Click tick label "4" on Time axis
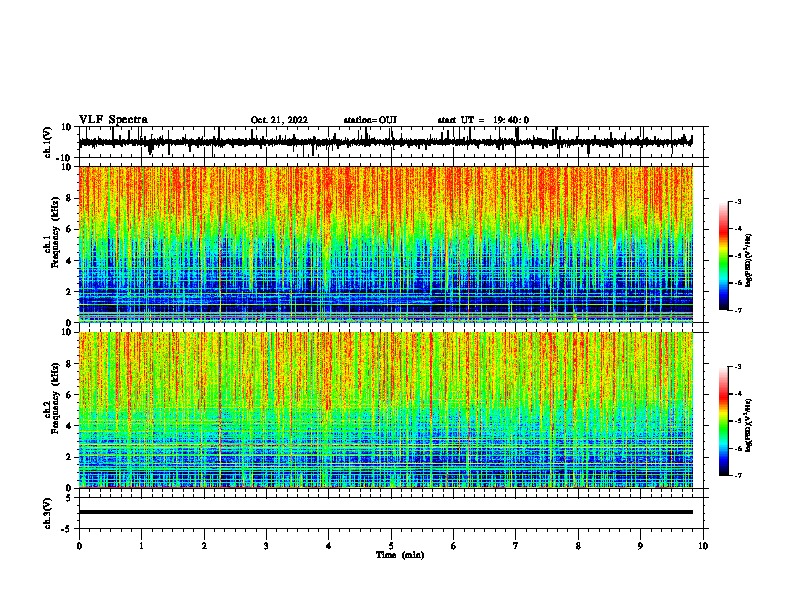792x612 pixels. tap(329, 546)
